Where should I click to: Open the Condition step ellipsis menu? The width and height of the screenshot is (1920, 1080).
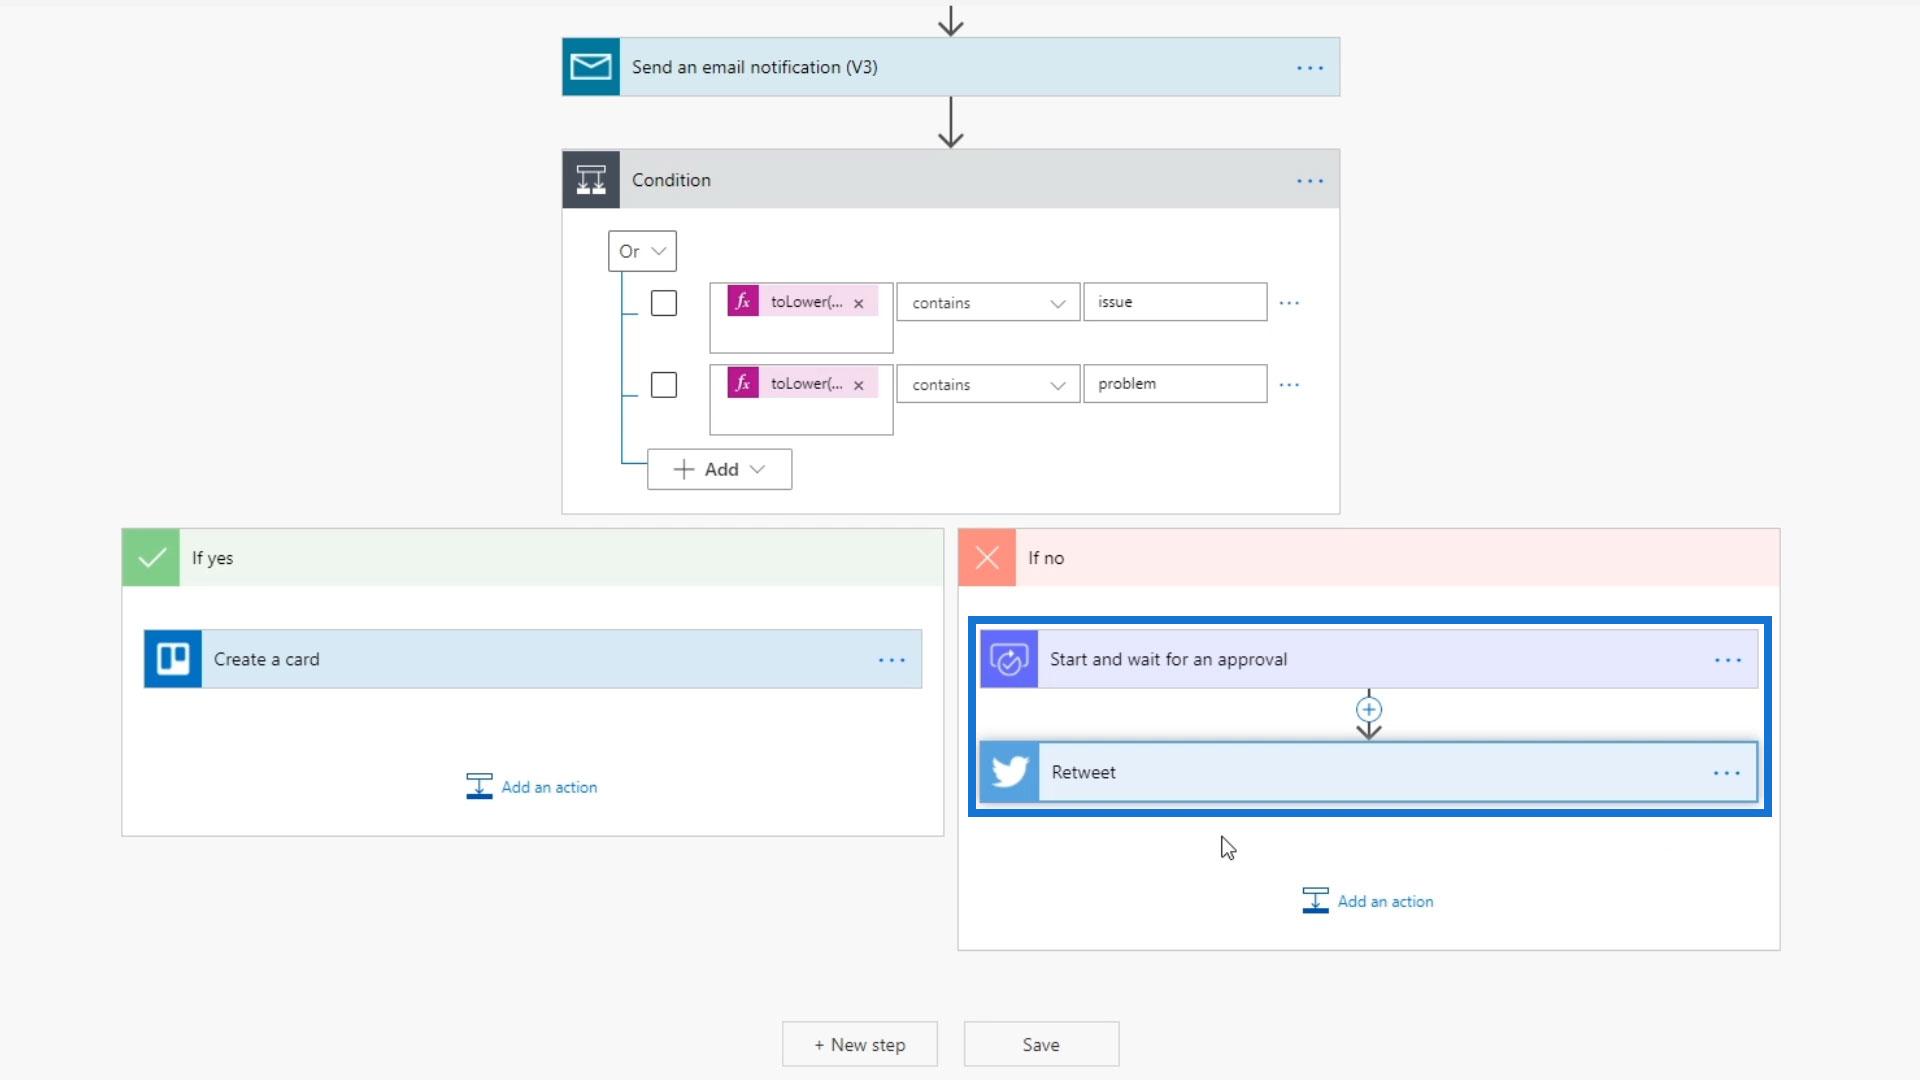[x=1309, y=181]
